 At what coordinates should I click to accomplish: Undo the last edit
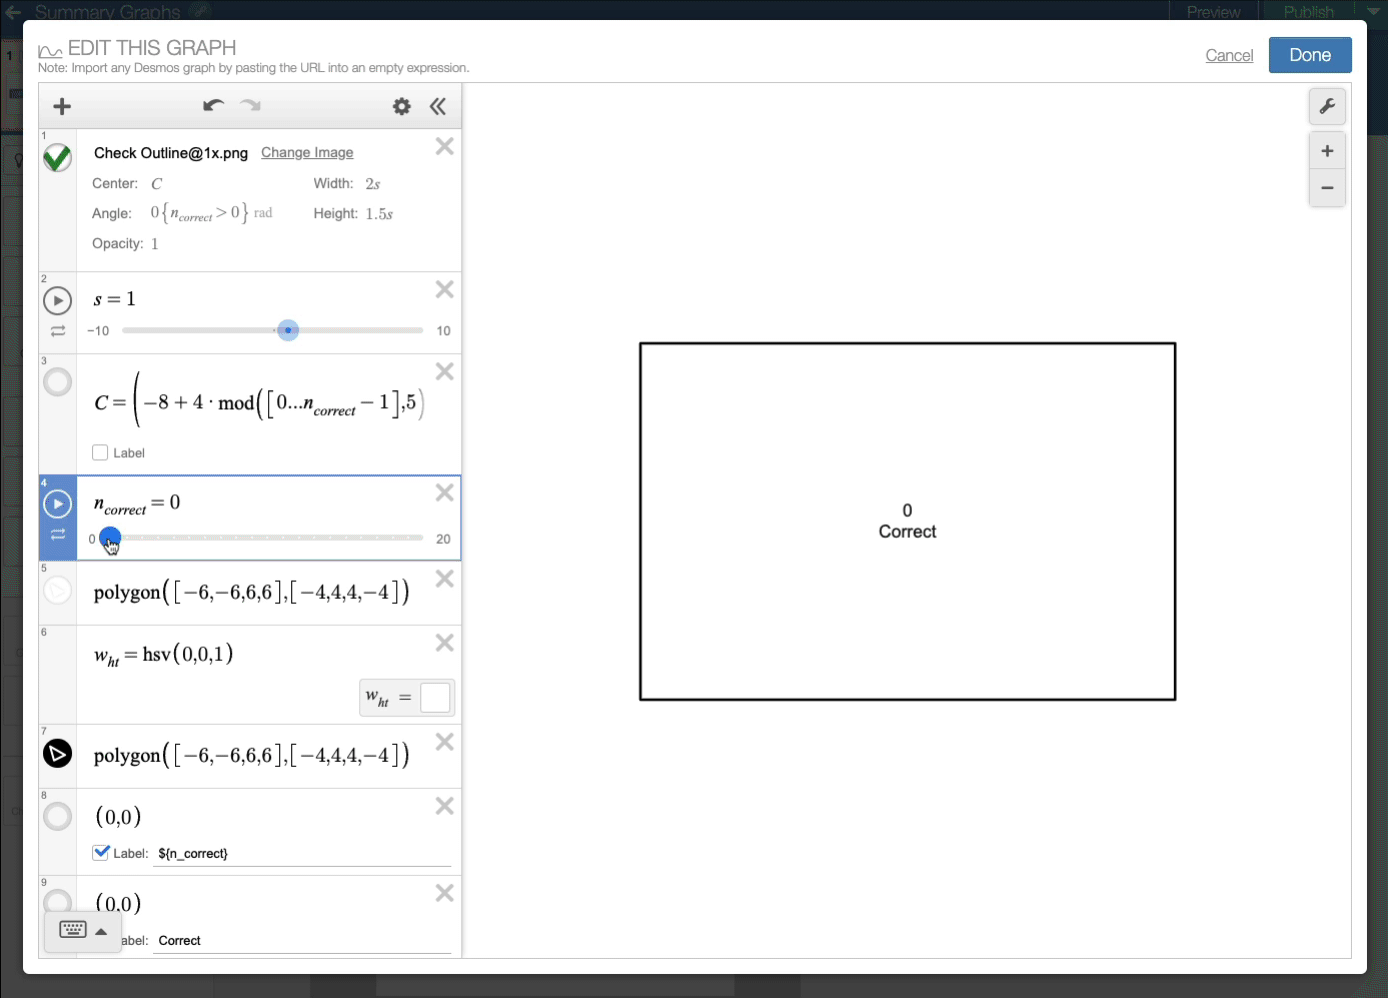pos(213,106)
